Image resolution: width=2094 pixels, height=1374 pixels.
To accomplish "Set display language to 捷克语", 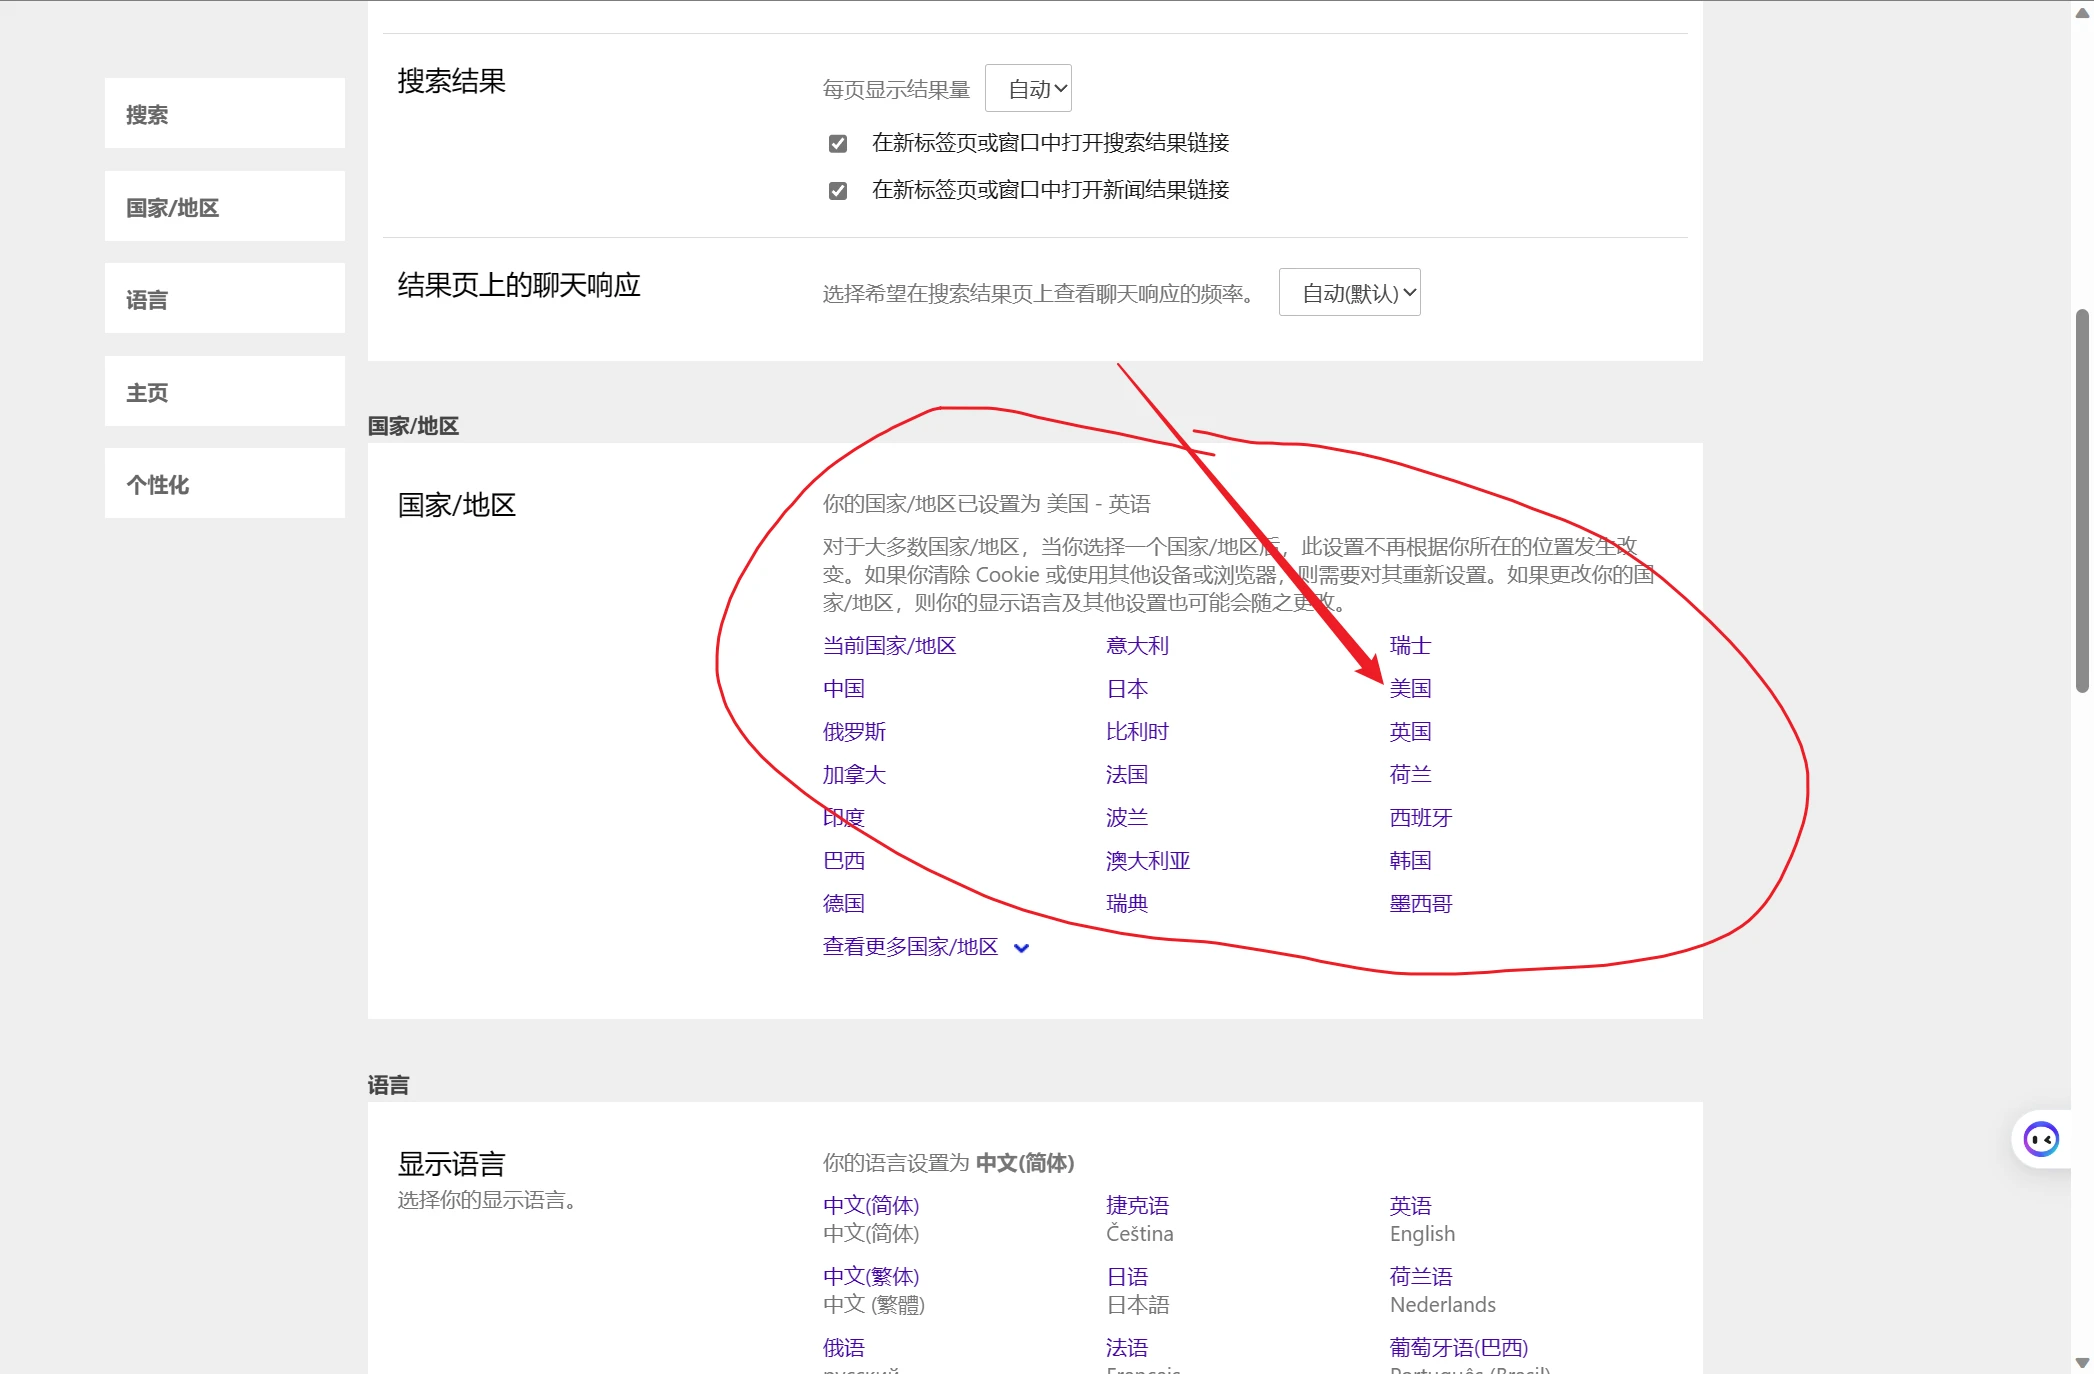I will pos(1137,1206).
